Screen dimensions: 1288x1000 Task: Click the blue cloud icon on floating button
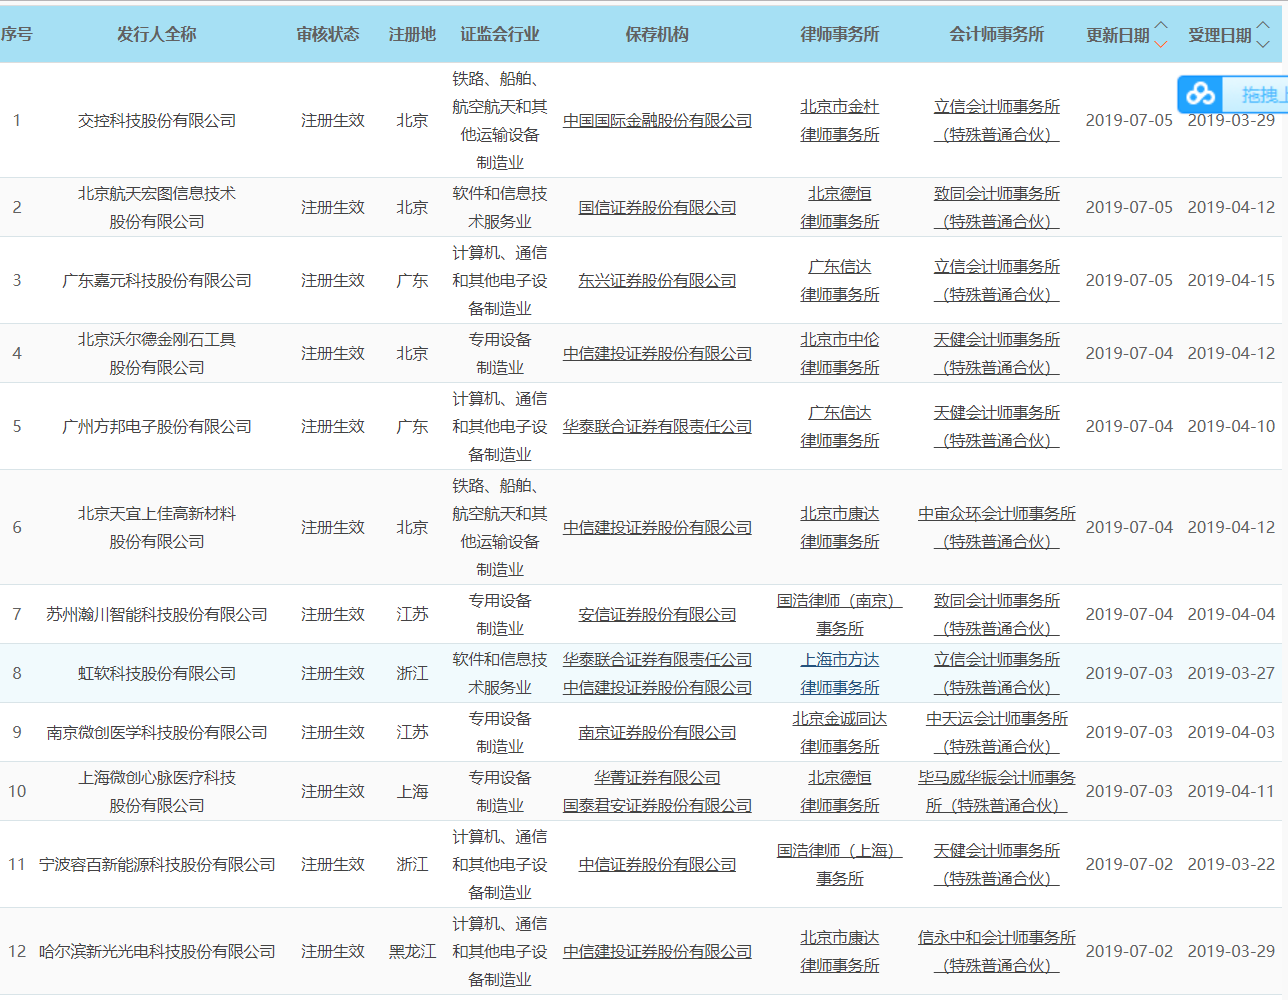coord(1201,95)
